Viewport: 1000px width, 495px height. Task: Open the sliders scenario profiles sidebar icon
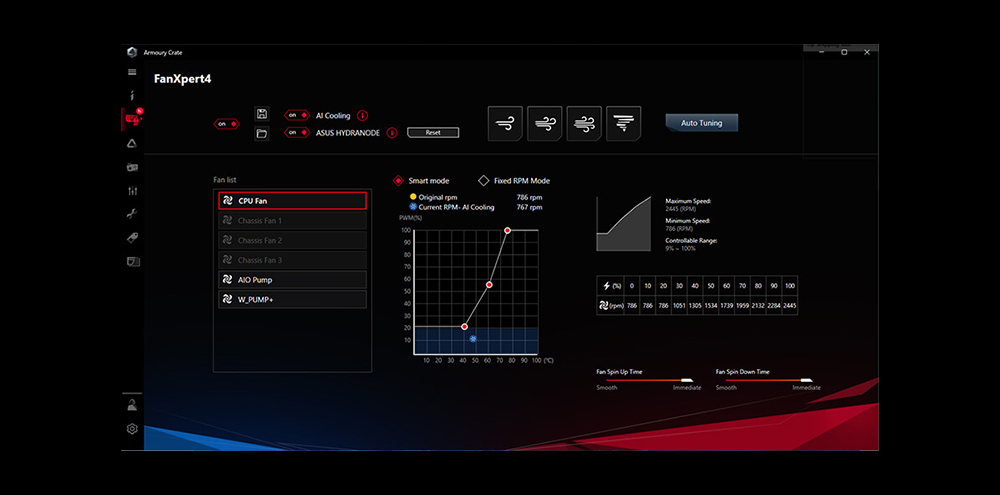(132, 190)
